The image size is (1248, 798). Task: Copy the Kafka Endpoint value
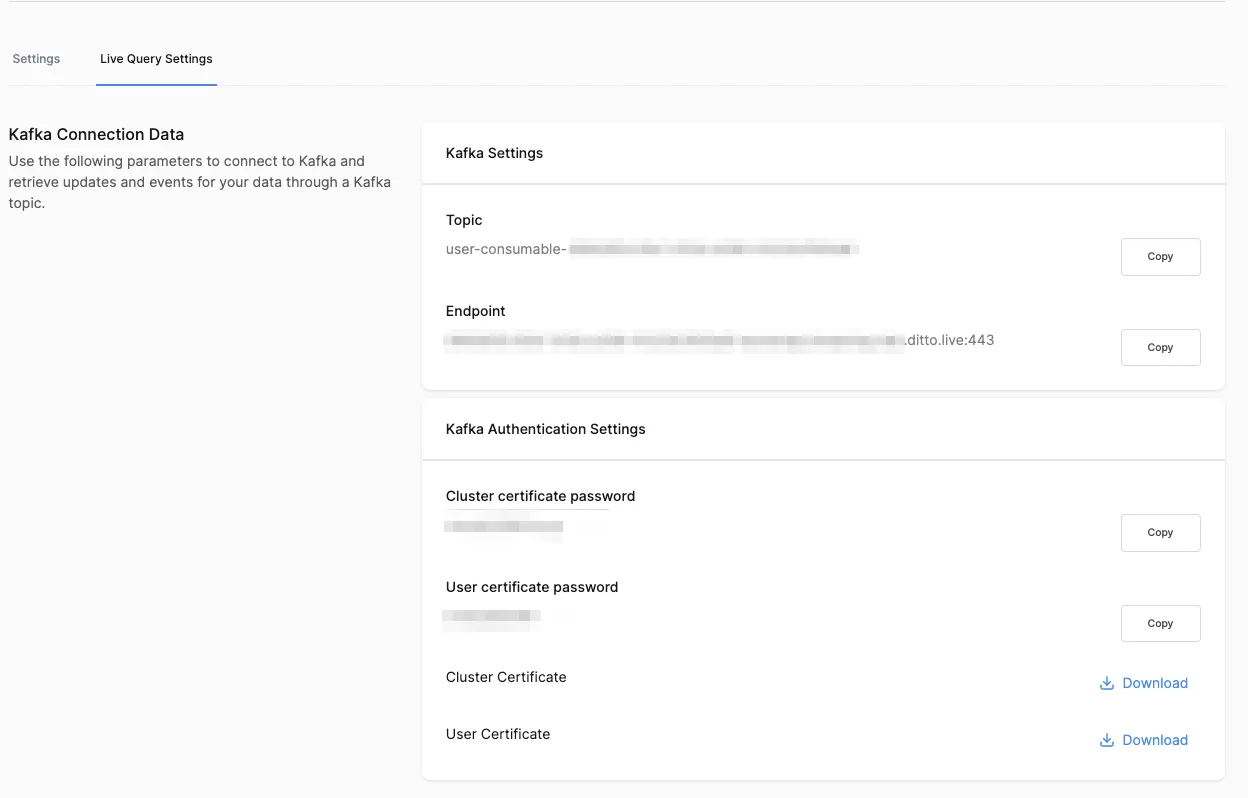tap(1160, 348)
